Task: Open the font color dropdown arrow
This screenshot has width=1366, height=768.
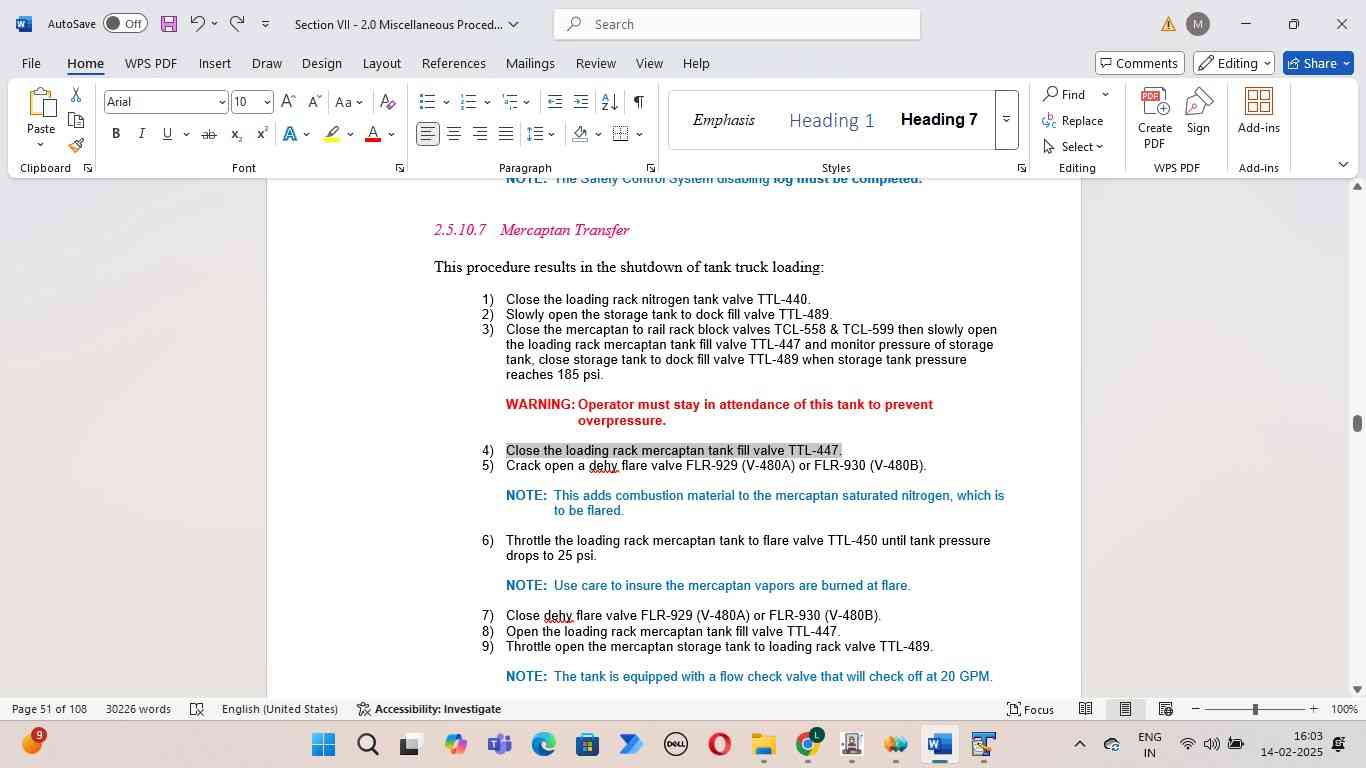Action: (391, 134)
